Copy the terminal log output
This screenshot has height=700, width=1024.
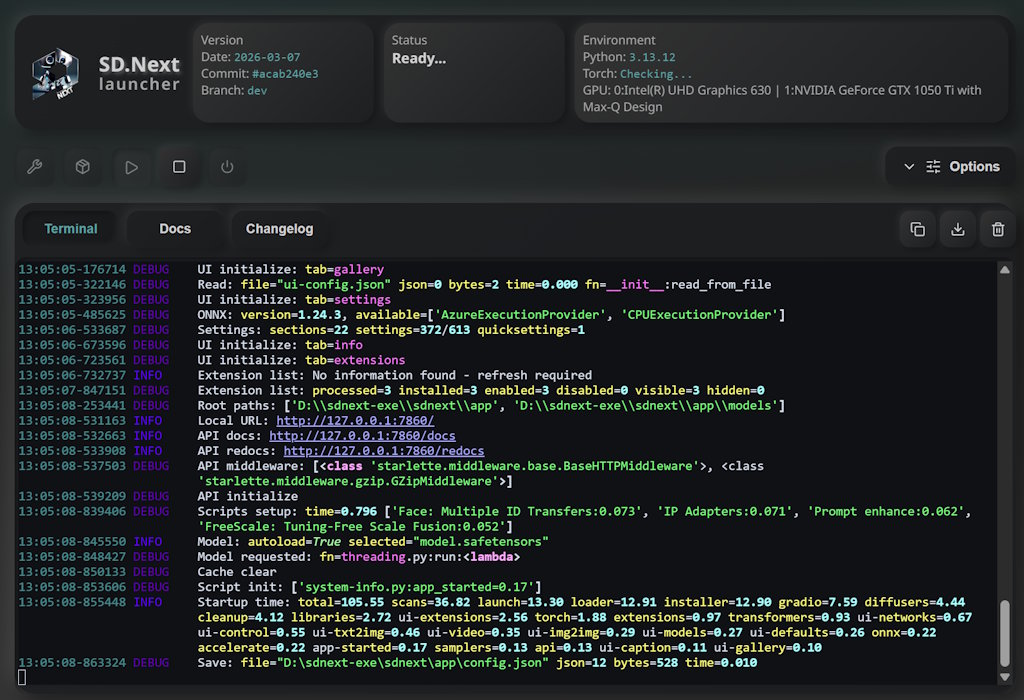point(917,228)
